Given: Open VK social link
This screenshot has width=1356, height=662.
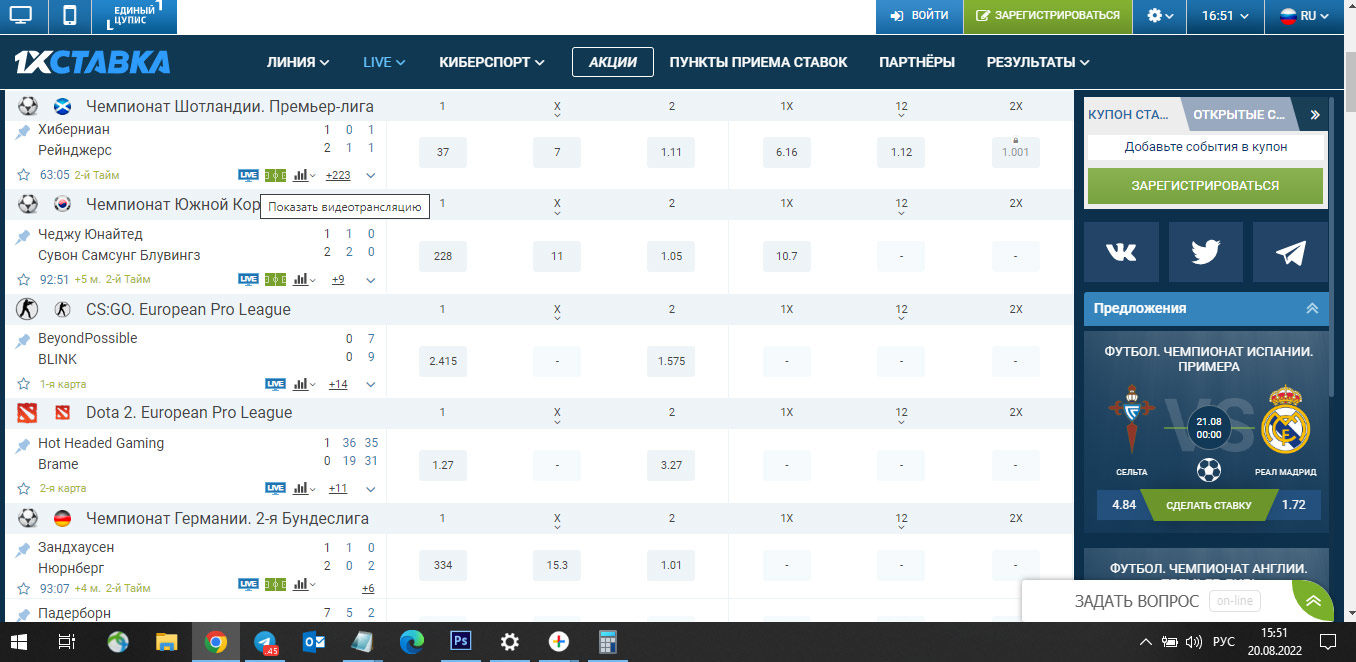Looking at the screenshot, I should pyautogui.click(x=1121, y=252).
